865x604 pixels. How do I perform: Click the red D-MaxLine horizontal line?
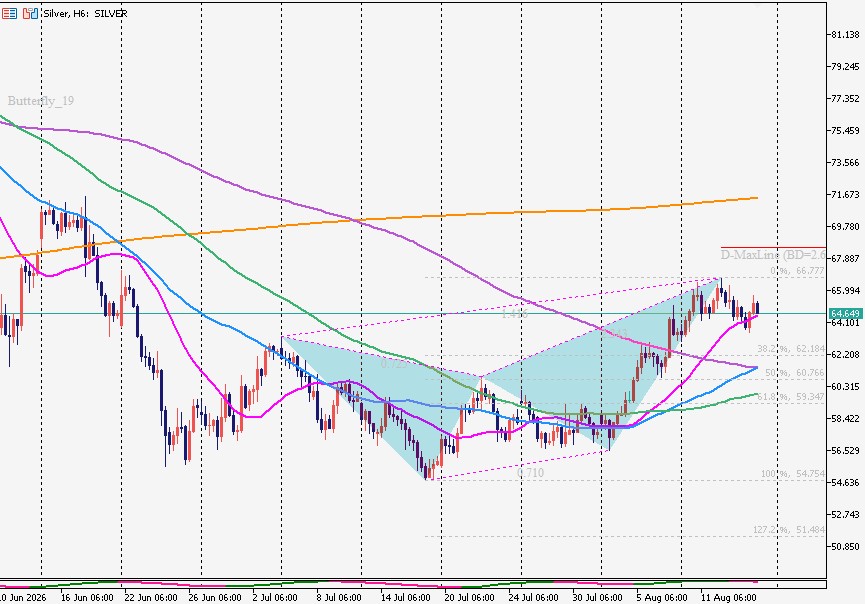pyautogui.click(x=773, y=248)
